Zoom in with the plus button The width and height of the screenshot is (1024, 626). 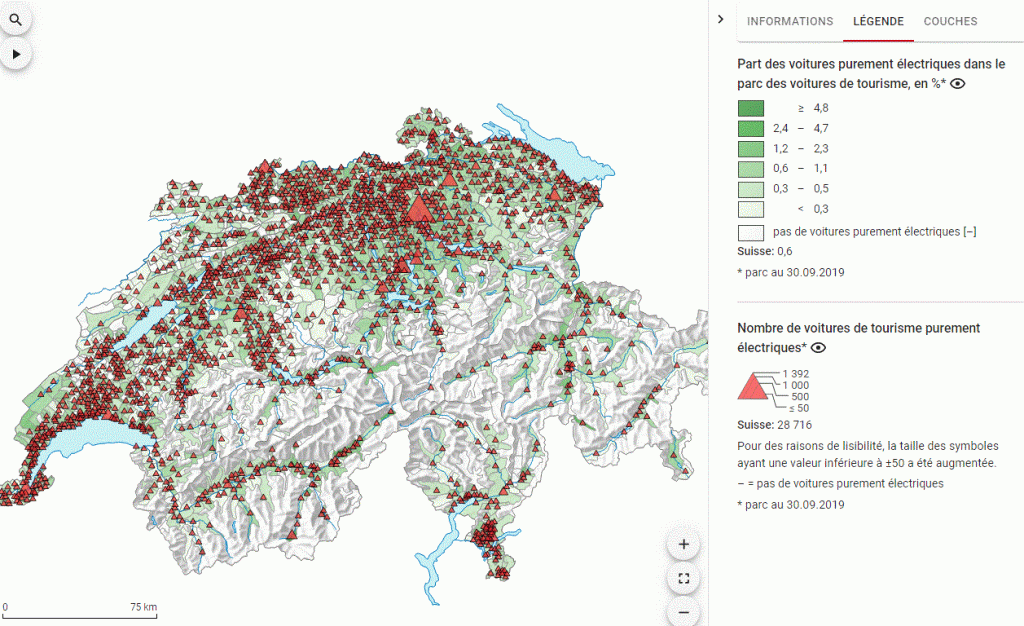684,545
